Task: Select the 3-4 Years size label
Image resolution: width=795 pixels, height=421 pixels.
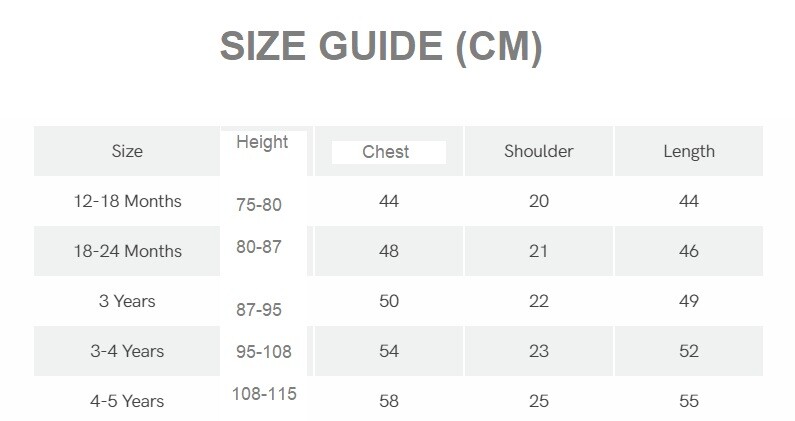Action: (127, 351)
